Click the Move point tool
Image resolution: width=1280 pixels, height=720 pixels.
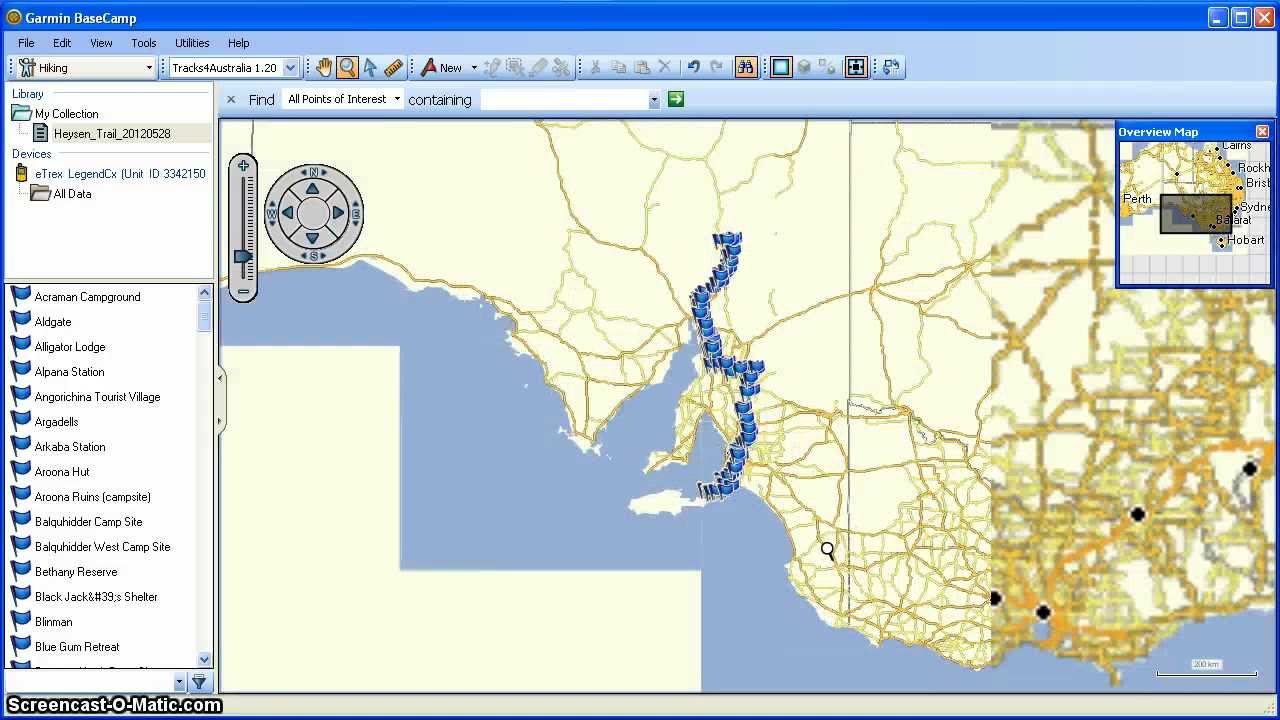pyautogui.click(x=515, y=68)
